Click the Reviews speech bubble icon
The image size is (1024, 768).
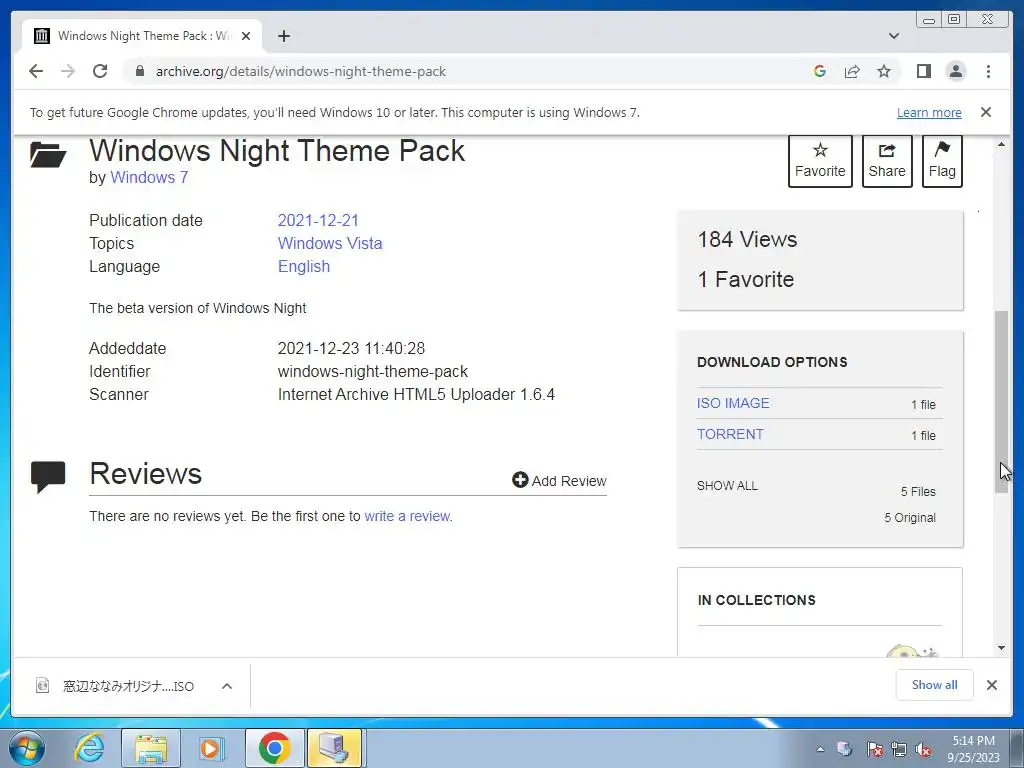[x=48, y=477]
